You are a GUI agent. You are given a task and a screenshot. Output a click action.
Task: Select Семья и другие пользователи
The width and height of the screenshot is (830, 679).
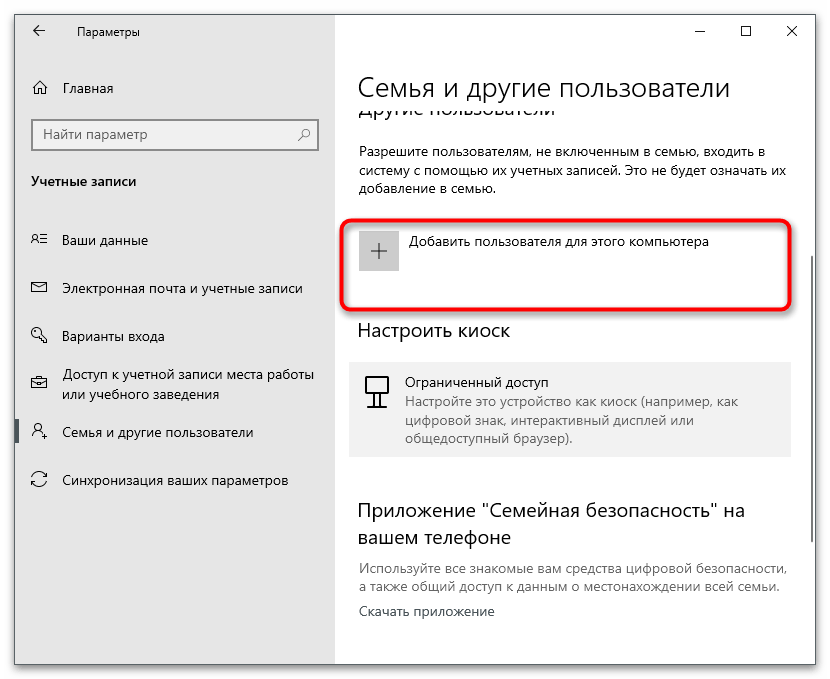pos(158,432)
